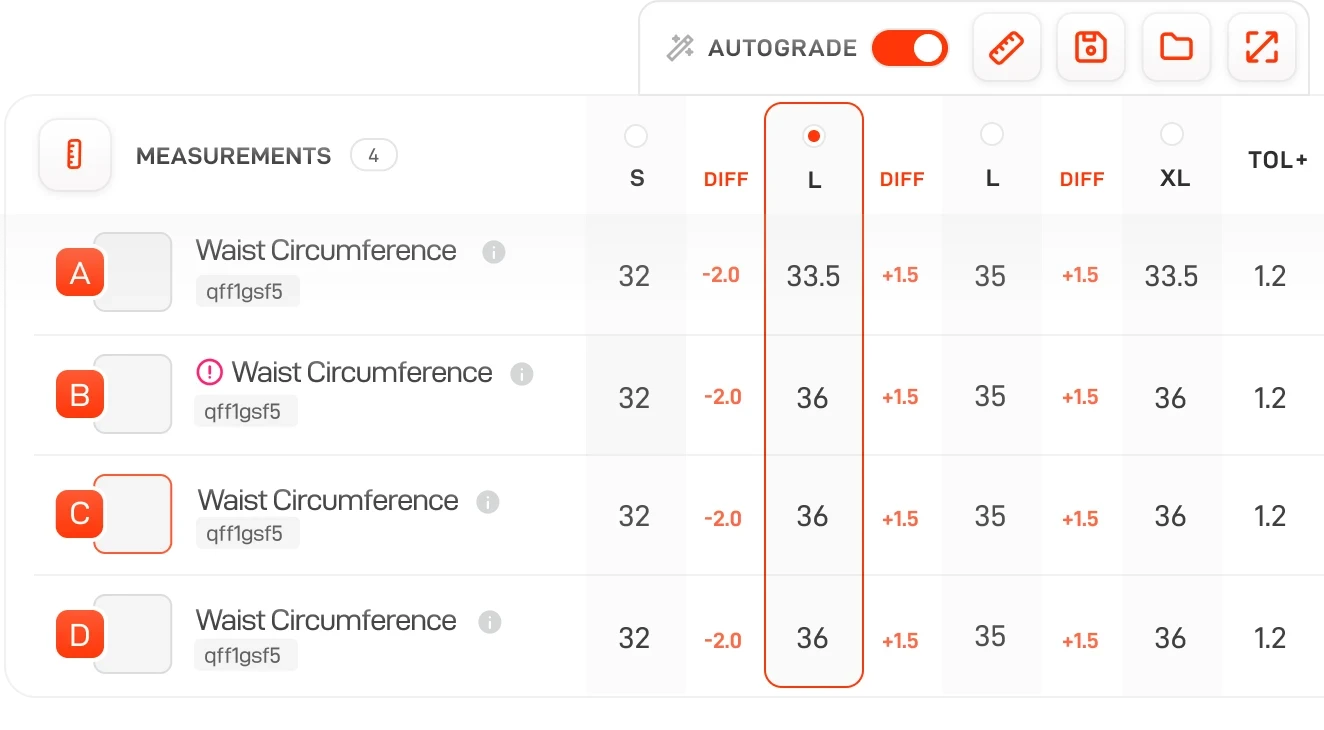Viewport: 1324px width, 730px height.
Task: Click the info icon on row A
Action: (493, 252)
